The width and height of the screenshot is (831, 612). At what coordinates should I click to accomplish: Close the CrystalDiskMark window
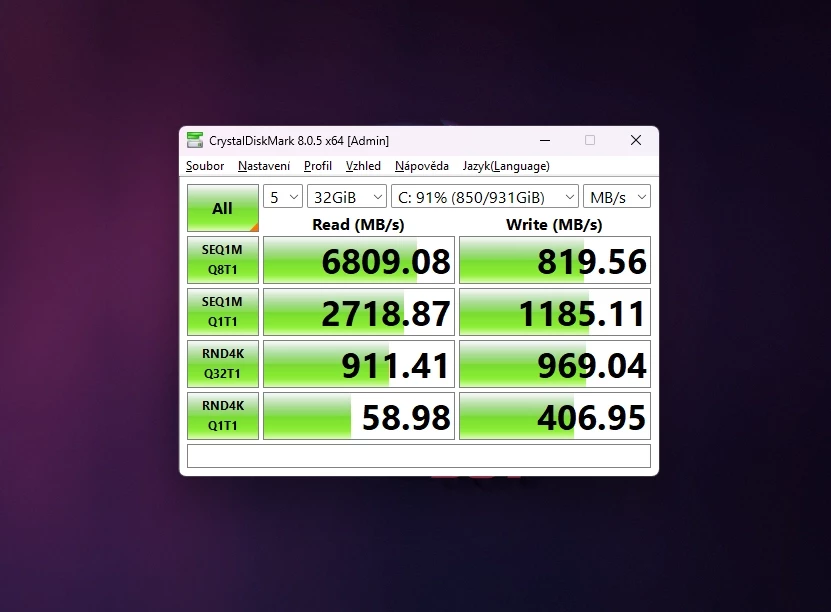point(636,140)
